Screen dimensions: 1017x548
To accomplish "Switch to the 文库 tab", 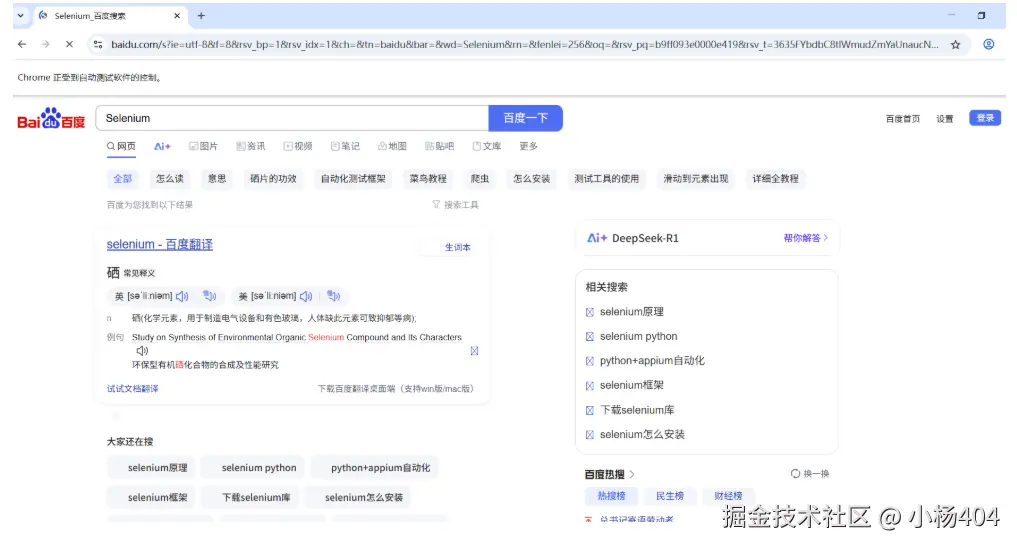I will 487,147.
